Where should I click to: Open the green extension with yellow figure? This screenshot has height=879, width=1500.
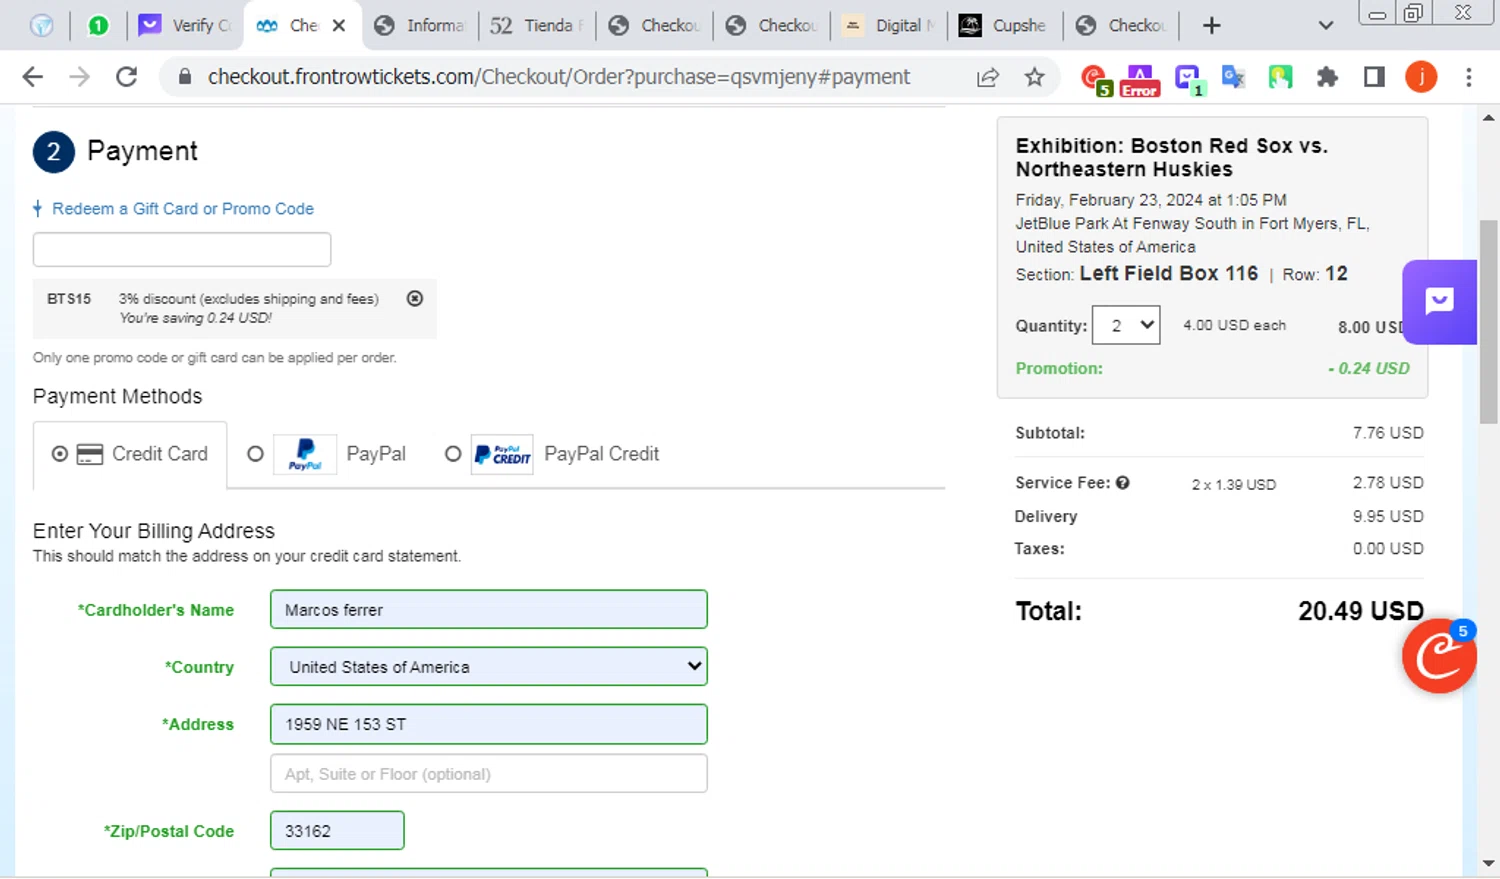(1280, 77)
